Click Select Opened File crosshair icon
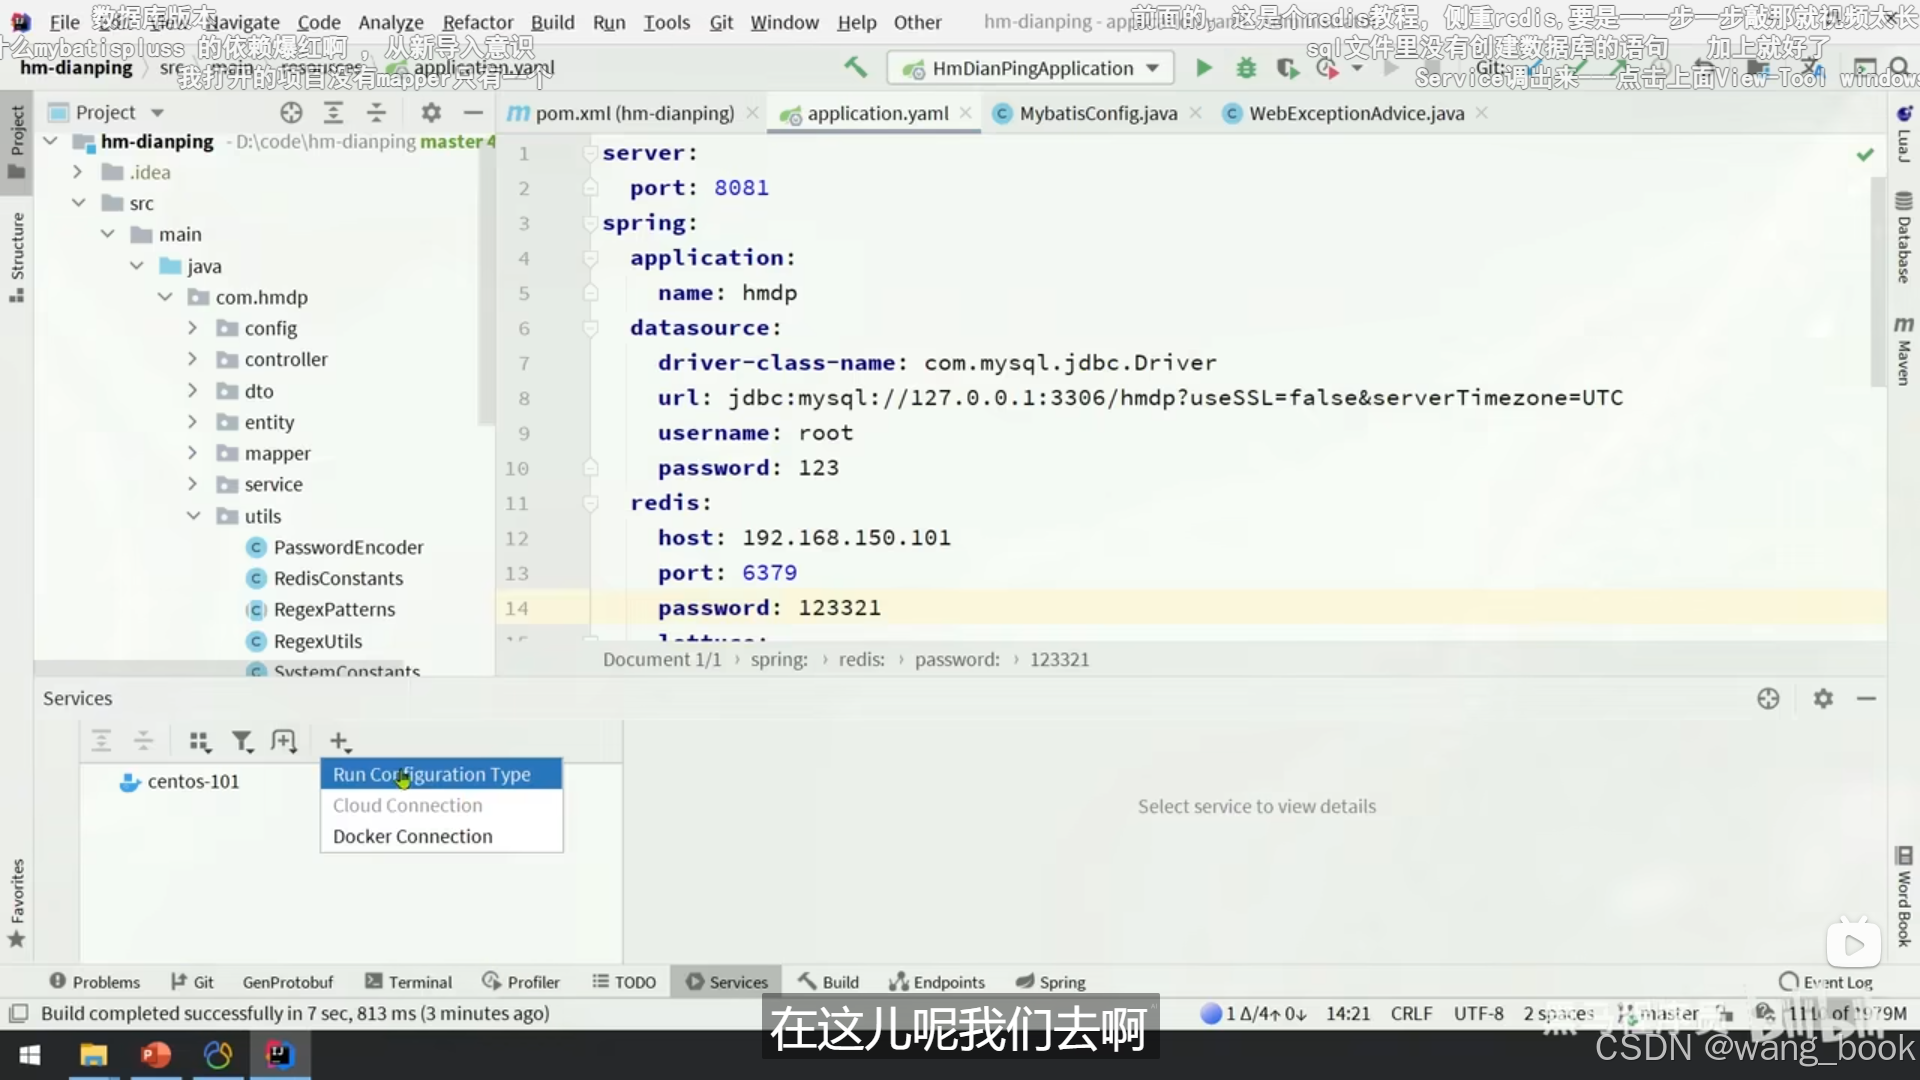The height and width of the screenshot is (1080, 1920). click(291, 112)
